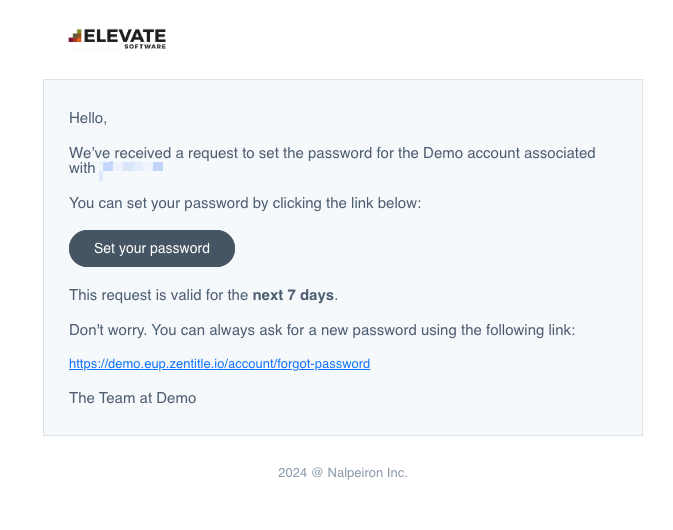Click the word "password" inside dark button
The height and width of the screenshot is (530, 673).
pyautogui.click(x=180, y=249)
